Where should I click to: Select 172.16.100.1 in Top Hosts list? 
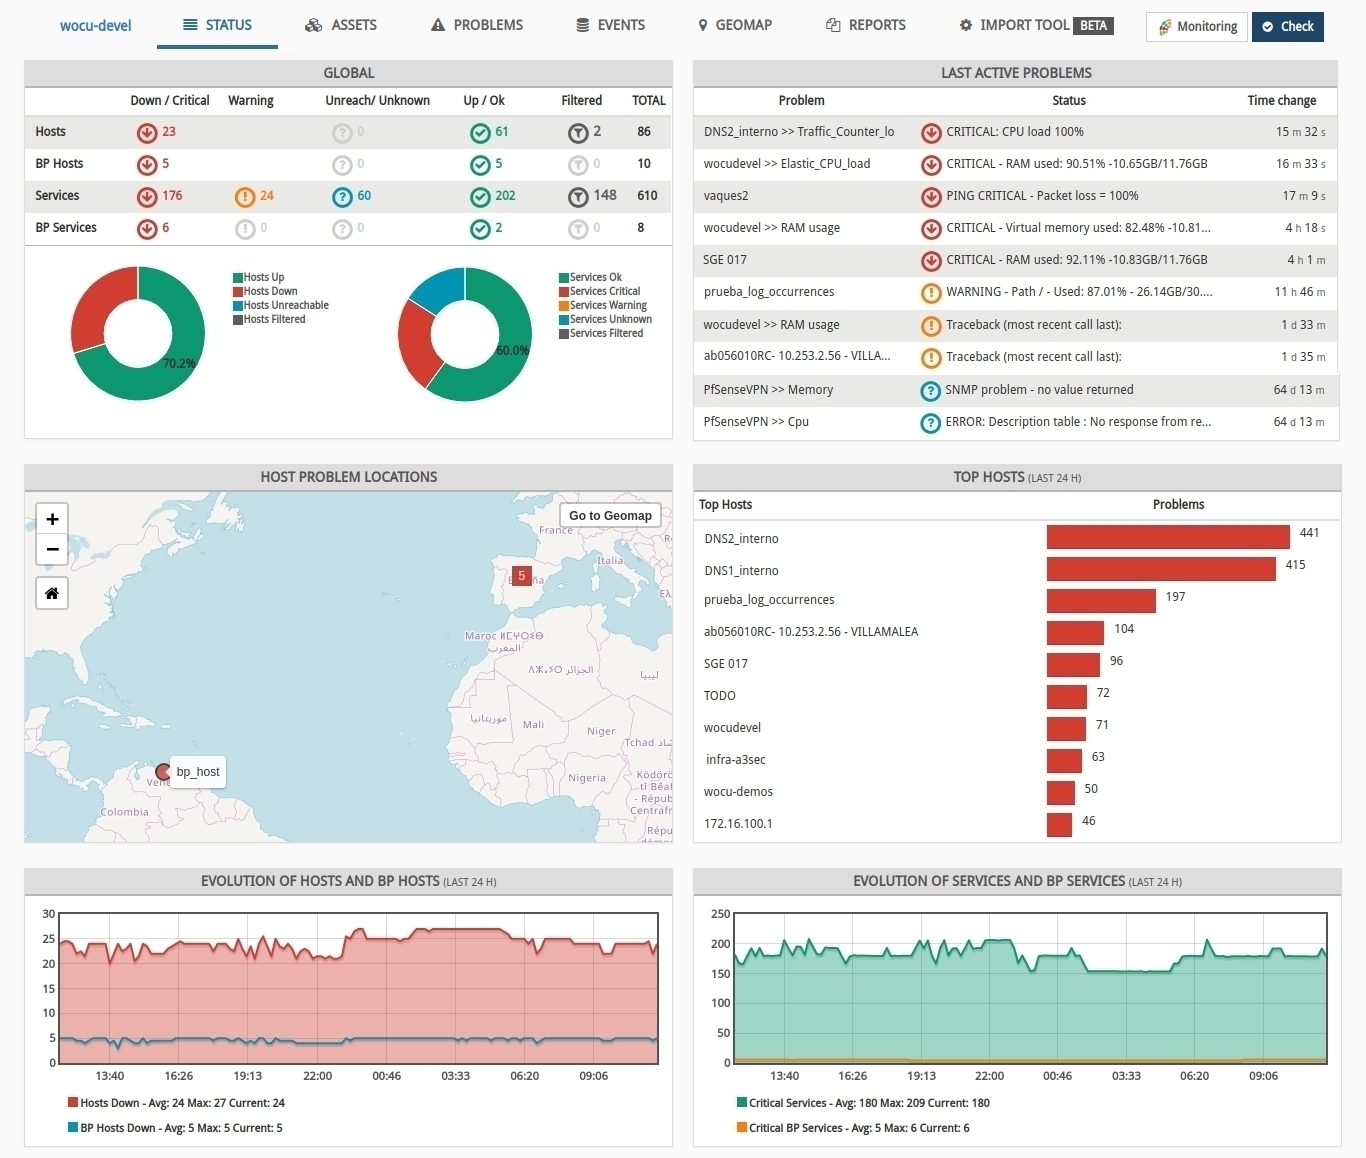tap(738, 824)
